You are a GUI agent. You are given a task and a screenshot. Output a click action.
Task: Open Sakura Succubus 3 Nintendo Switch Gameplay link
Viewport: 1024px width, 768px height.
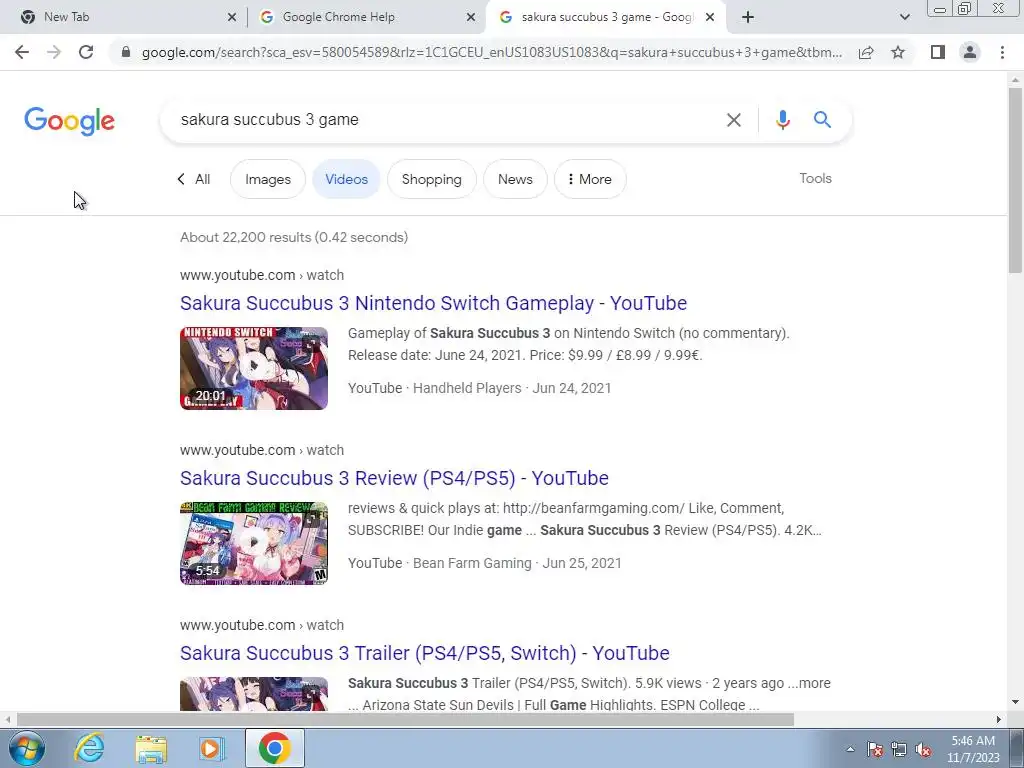coord(433,303)
